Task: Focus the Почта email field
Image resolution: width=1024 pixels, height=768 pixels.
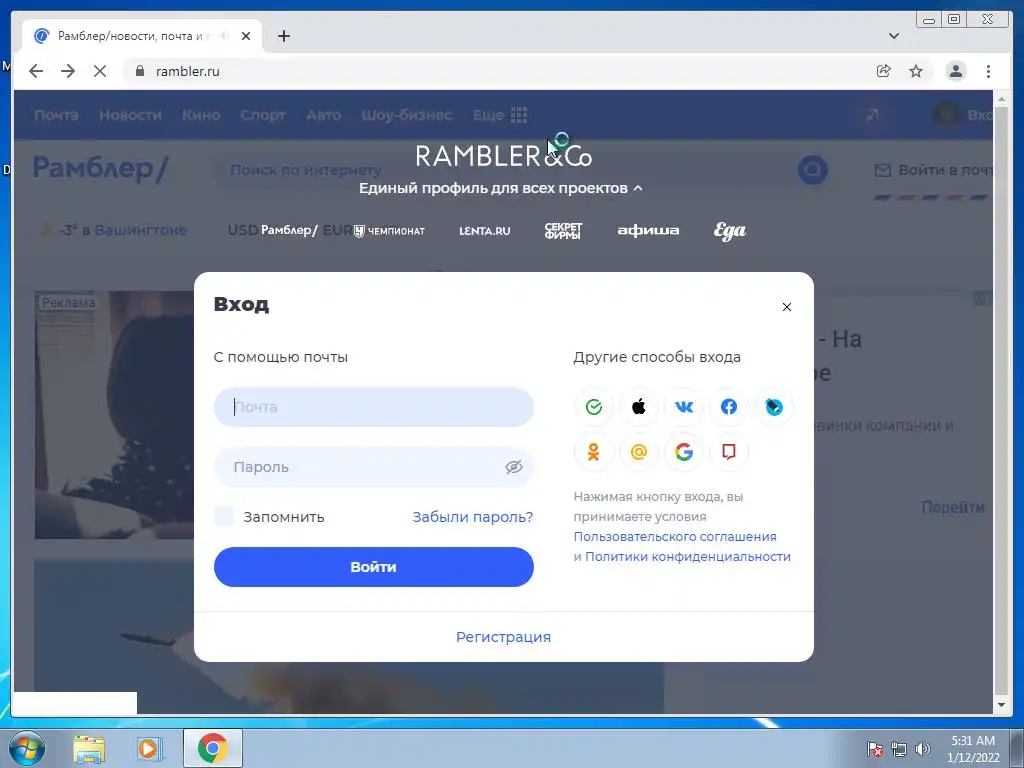Action: (x=374, y=407)
